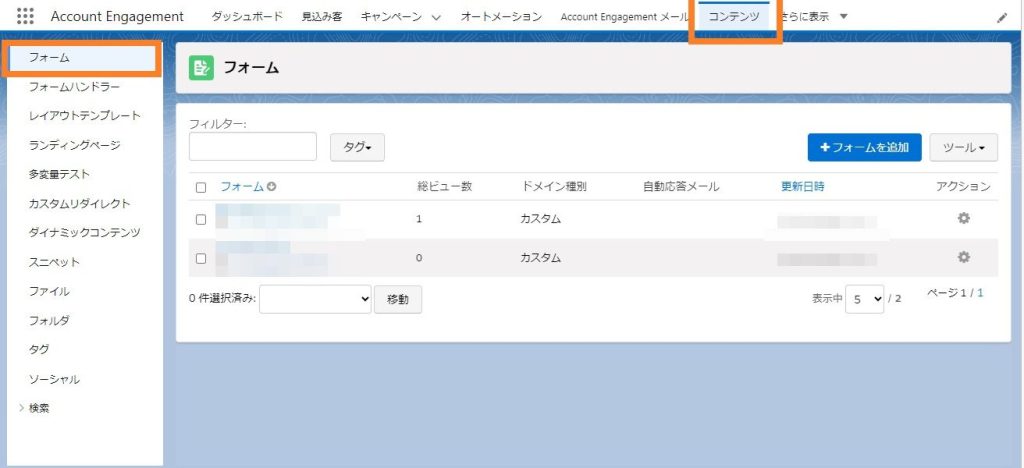1024x468 pixels.
Task: Open タグ in the sidebar
Action: pos(39,349)
